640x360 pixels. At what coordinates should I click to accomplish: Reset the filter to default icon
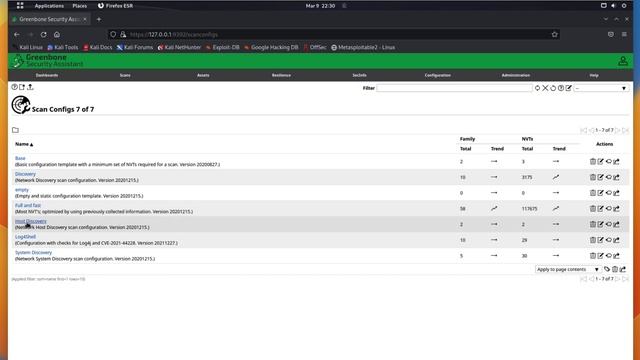point(553,88)
